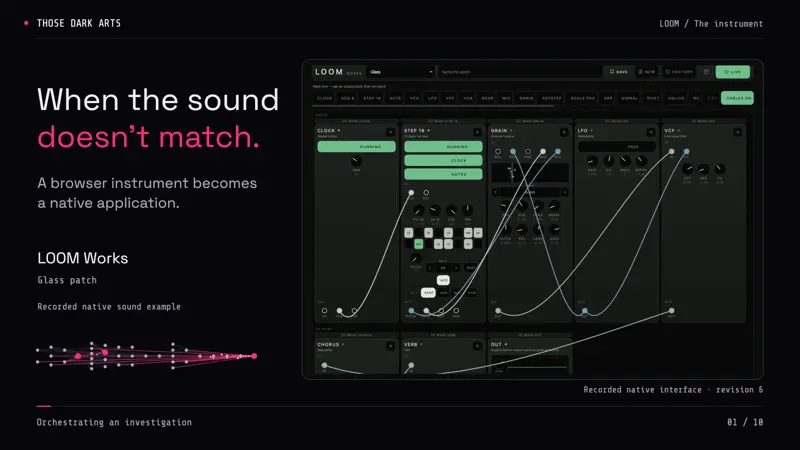Click the LFO output jack
The image size is (800, 450).
(x=585, y=311)
